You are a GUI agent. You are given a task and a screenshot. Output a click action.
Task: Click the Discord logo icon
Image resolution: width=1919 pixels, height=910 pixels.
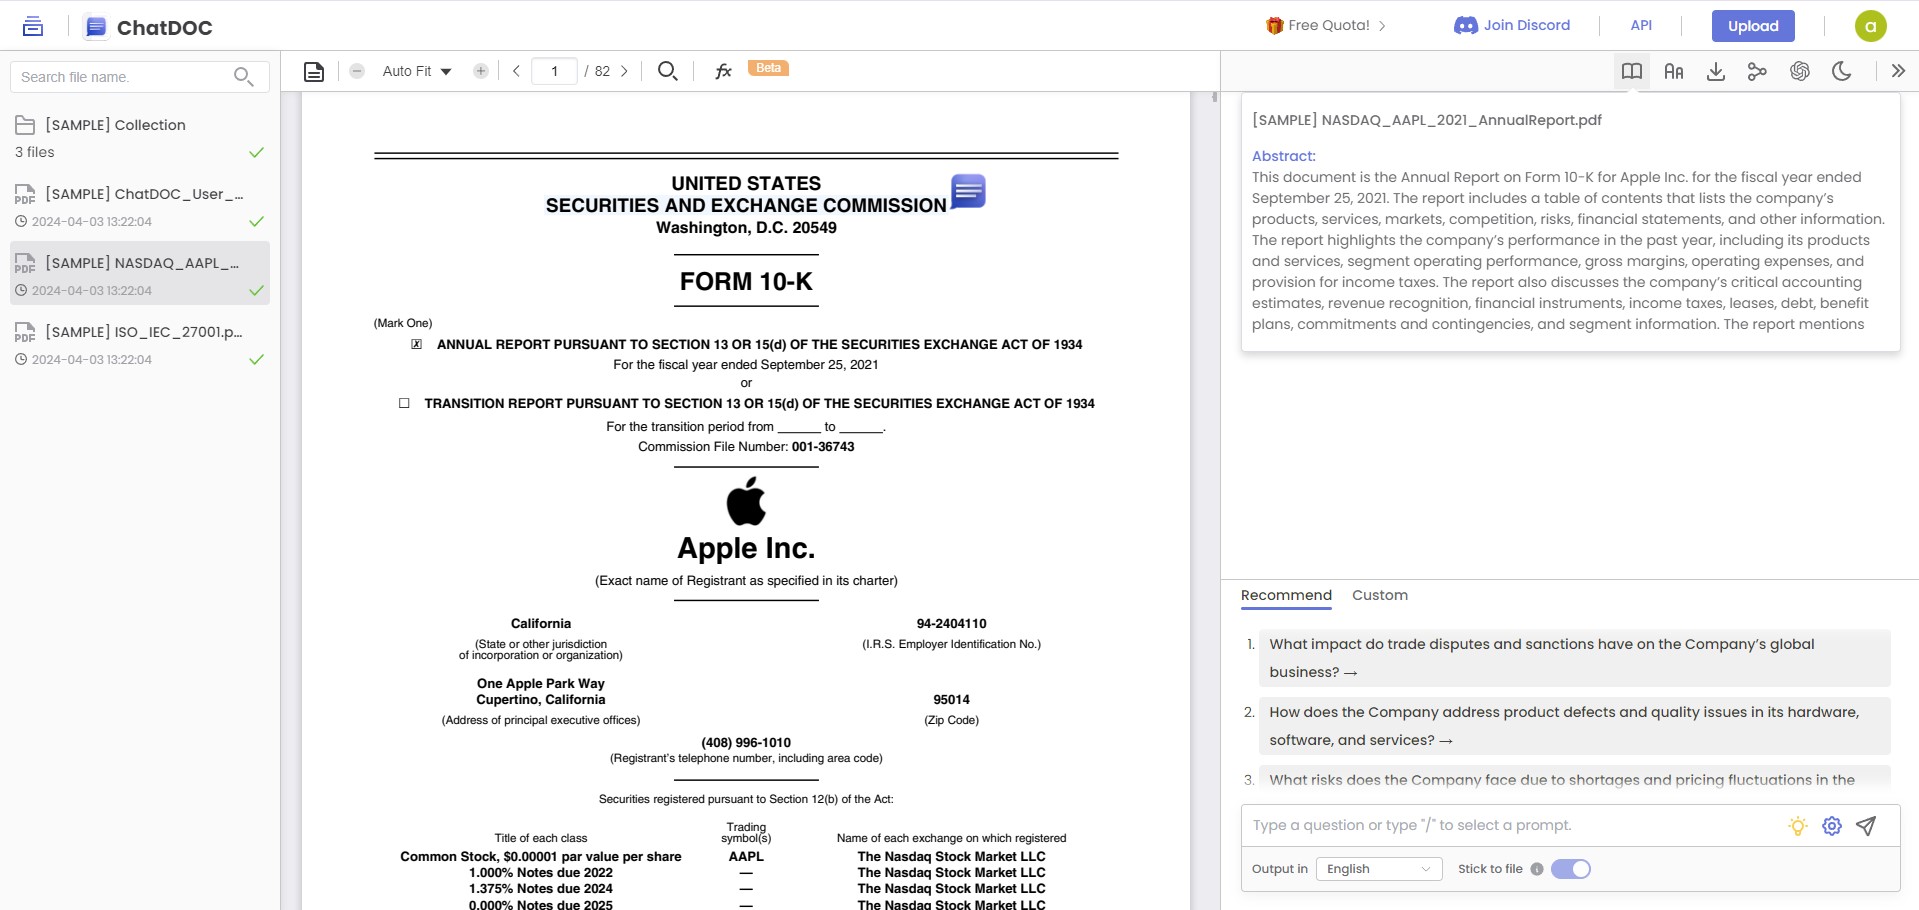click(x=1465, y=26)
